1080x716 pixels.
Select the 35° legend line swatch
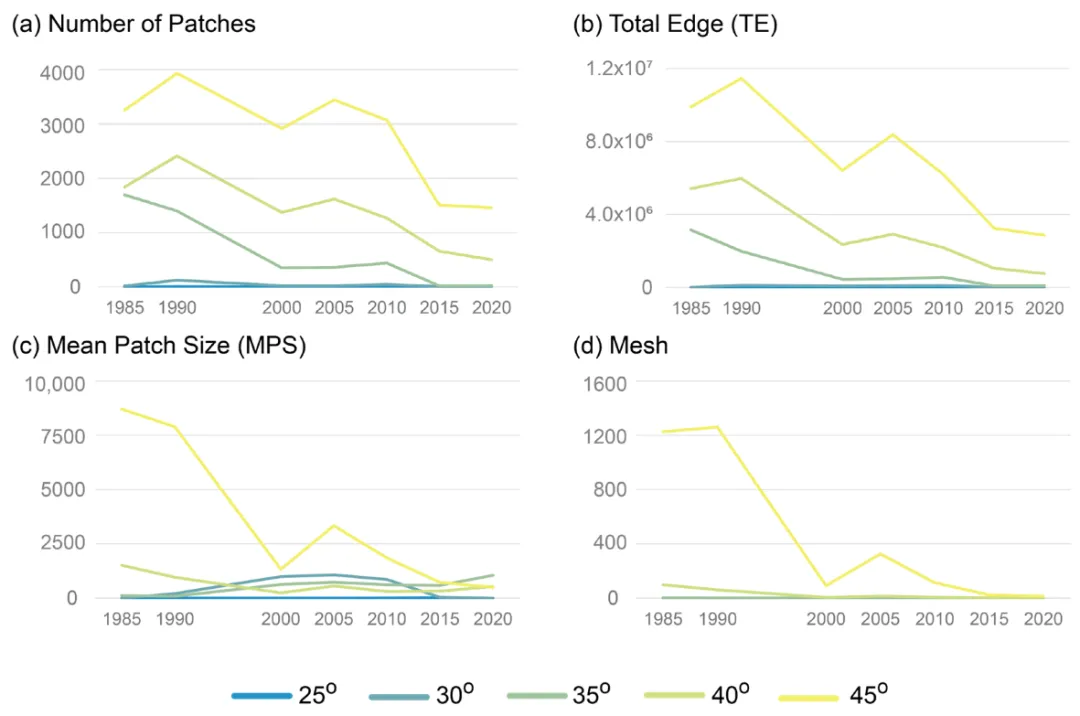[x=540, y=695]
